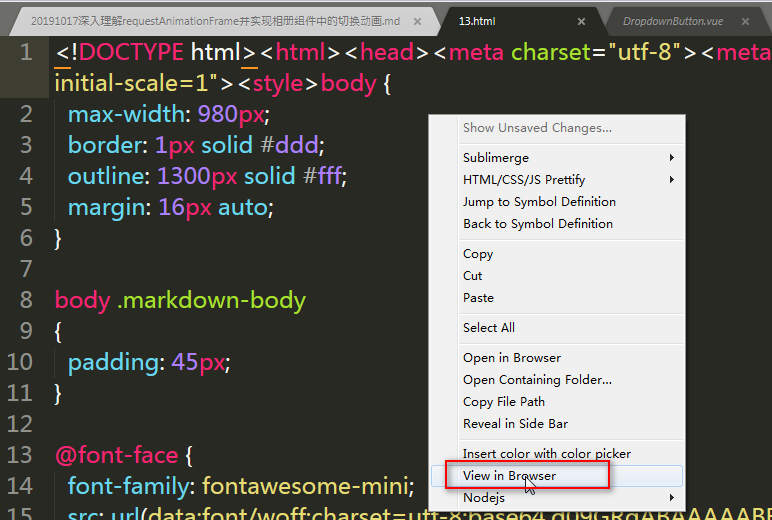Select Open in Browser menu entry
This screenshot has height=520, width=772.
point(512,358)
